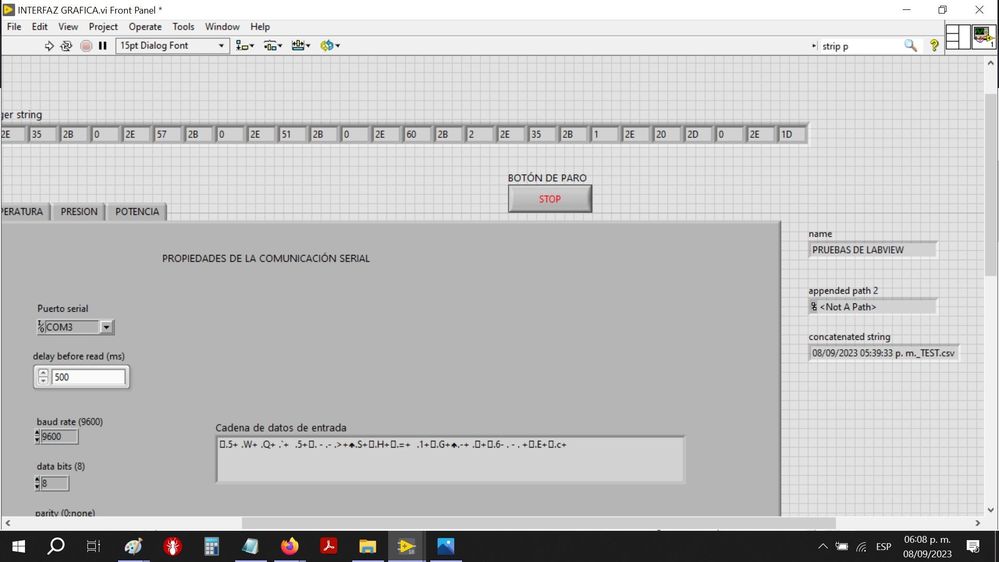Open Firefox from the taskbar
999x562 pixels.
(x=289, y=546)
